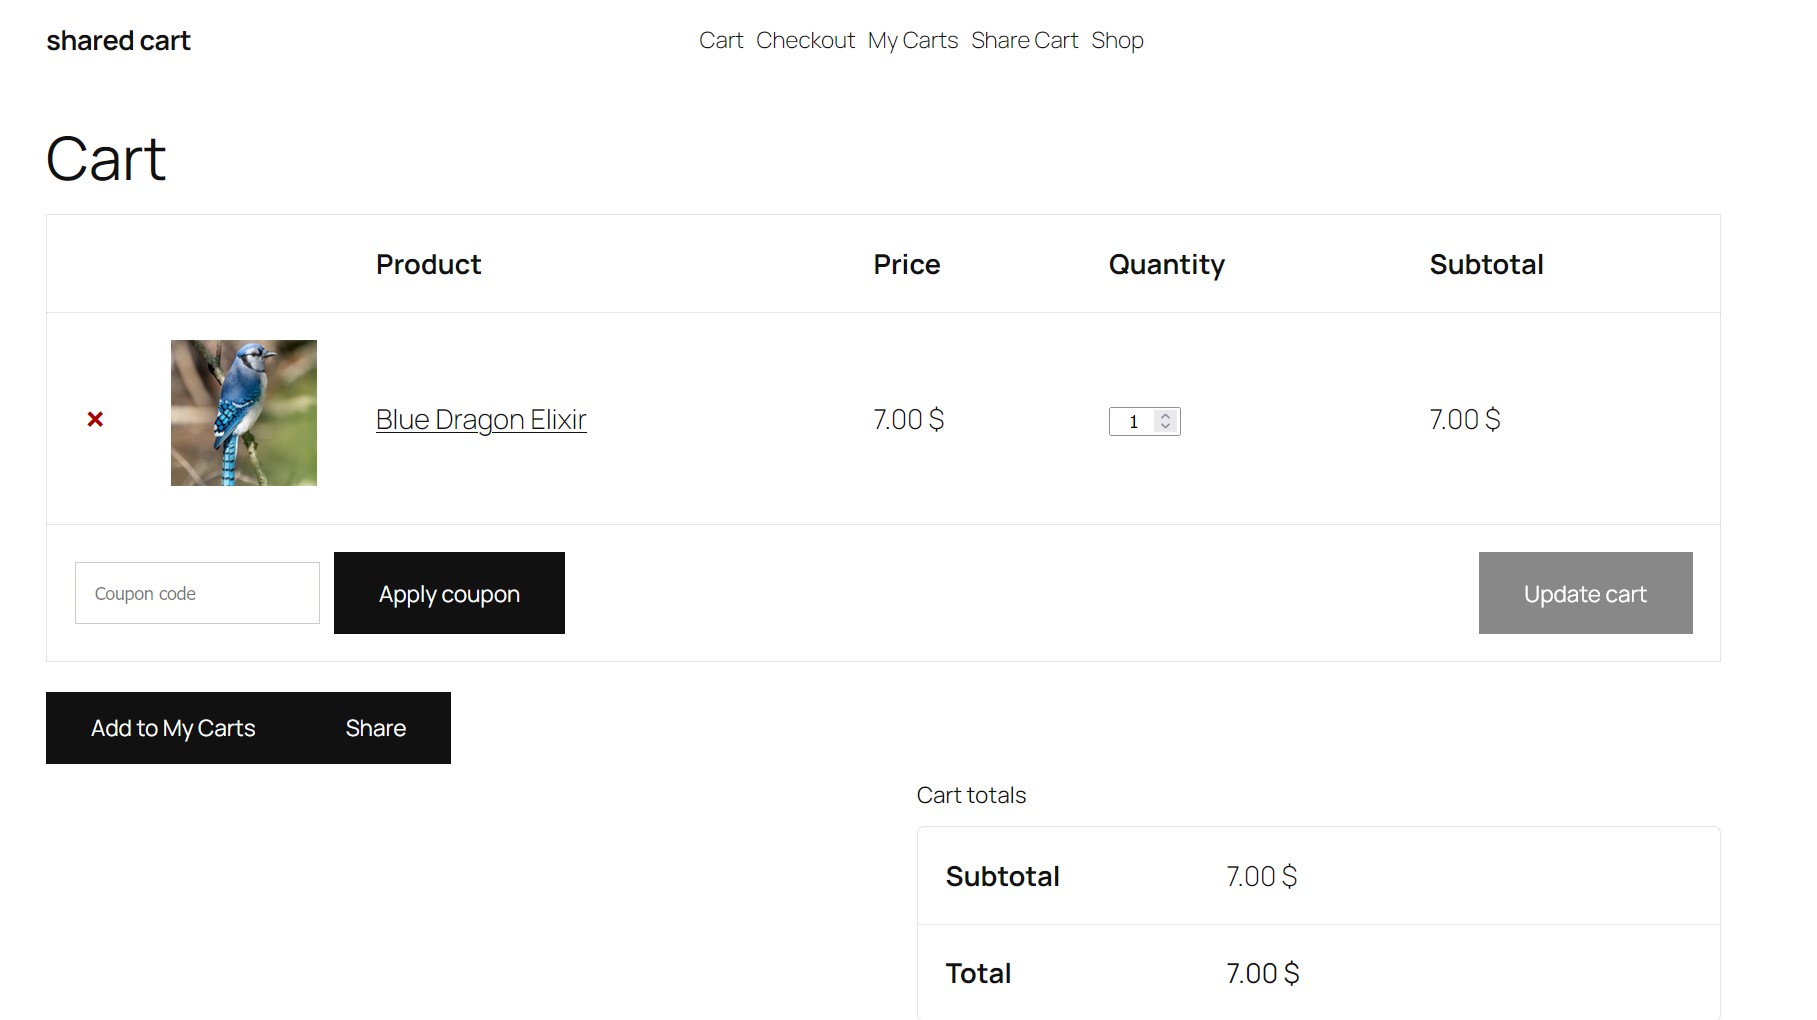Viewport: 1817px width, 1020px height.
Task: Remove Blue Dragon Elixir from the cart
Action: coord(95,419)
